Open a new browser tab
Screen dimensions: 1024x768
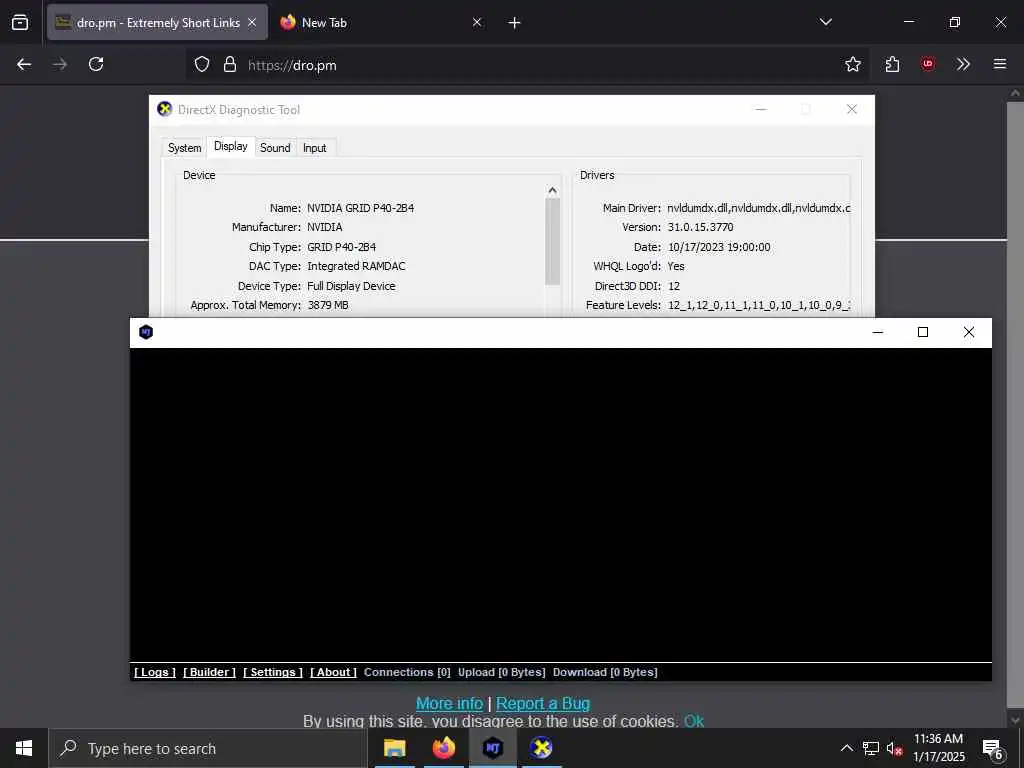click(x=515, y=23)
